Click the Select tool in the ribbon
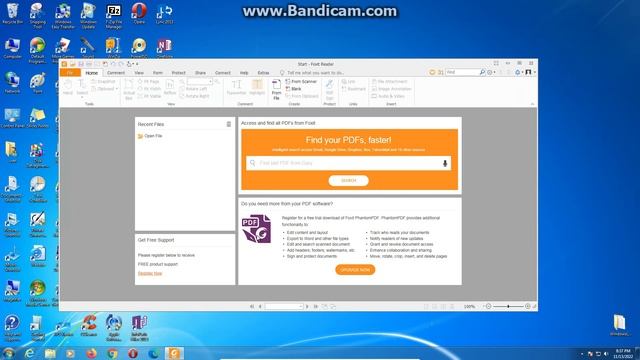This screenshot has height=360, width=640. (x=82, y=87)
